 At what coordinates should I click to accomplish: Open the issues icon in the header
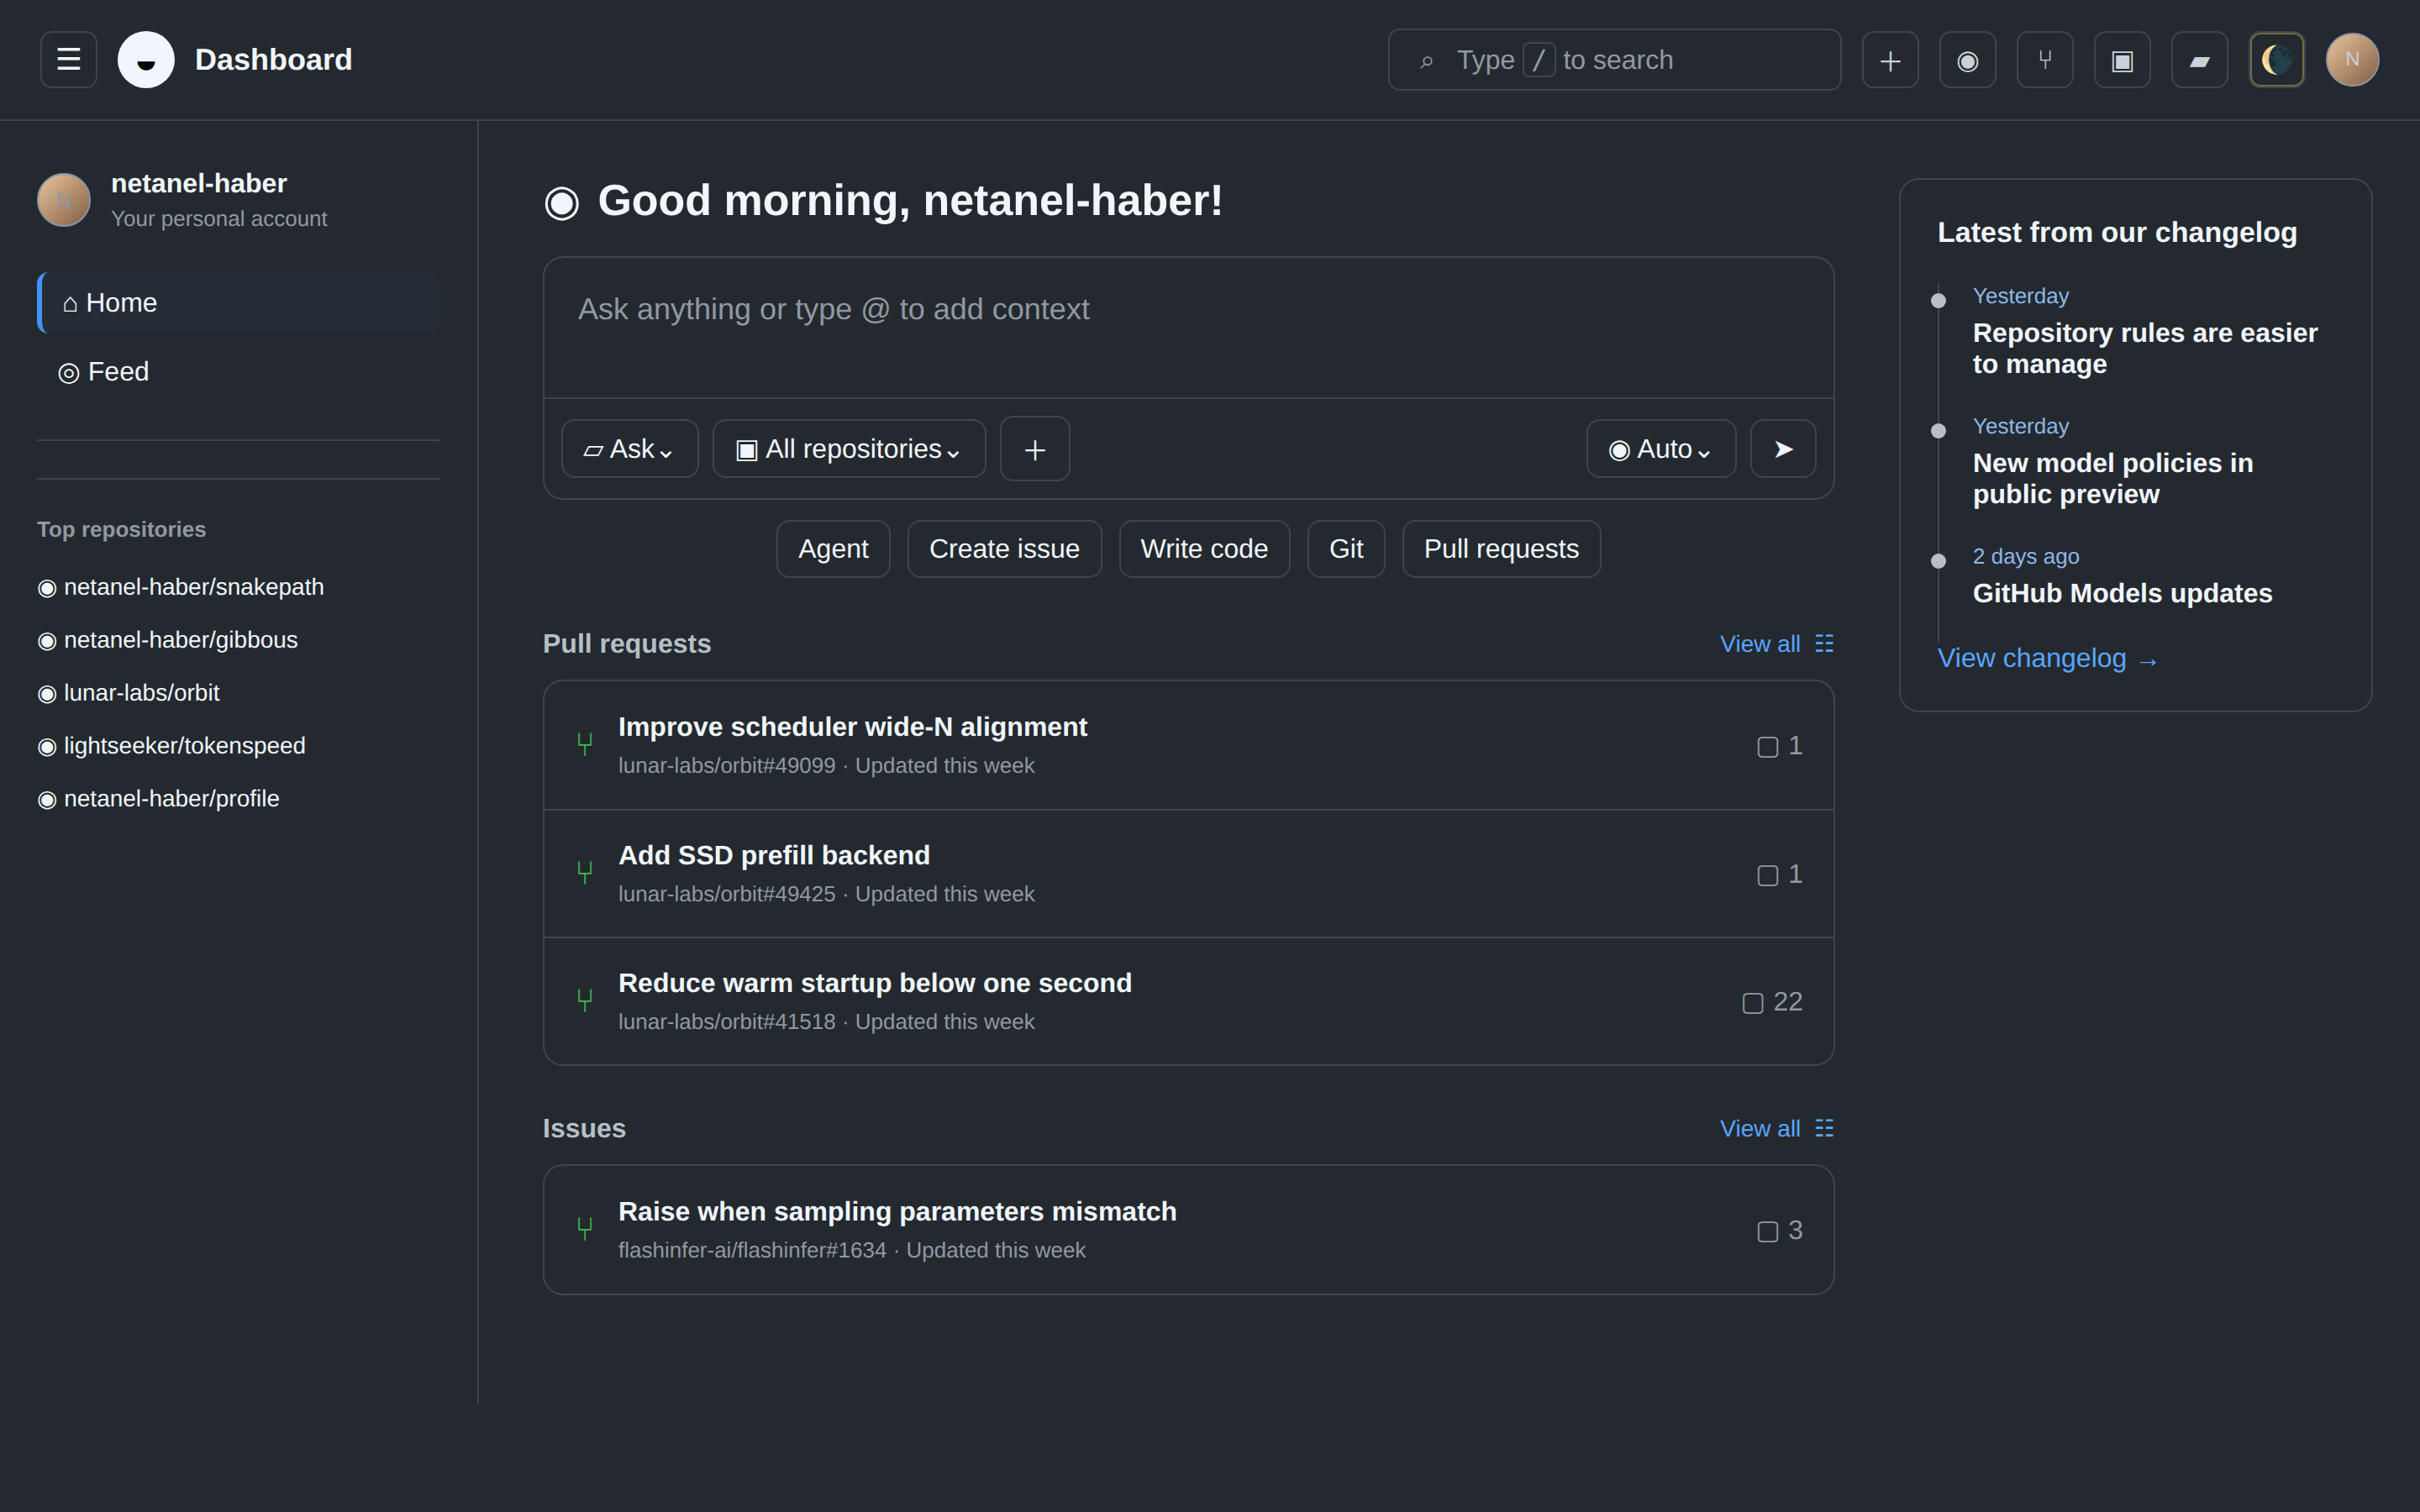coord(1967,60)
